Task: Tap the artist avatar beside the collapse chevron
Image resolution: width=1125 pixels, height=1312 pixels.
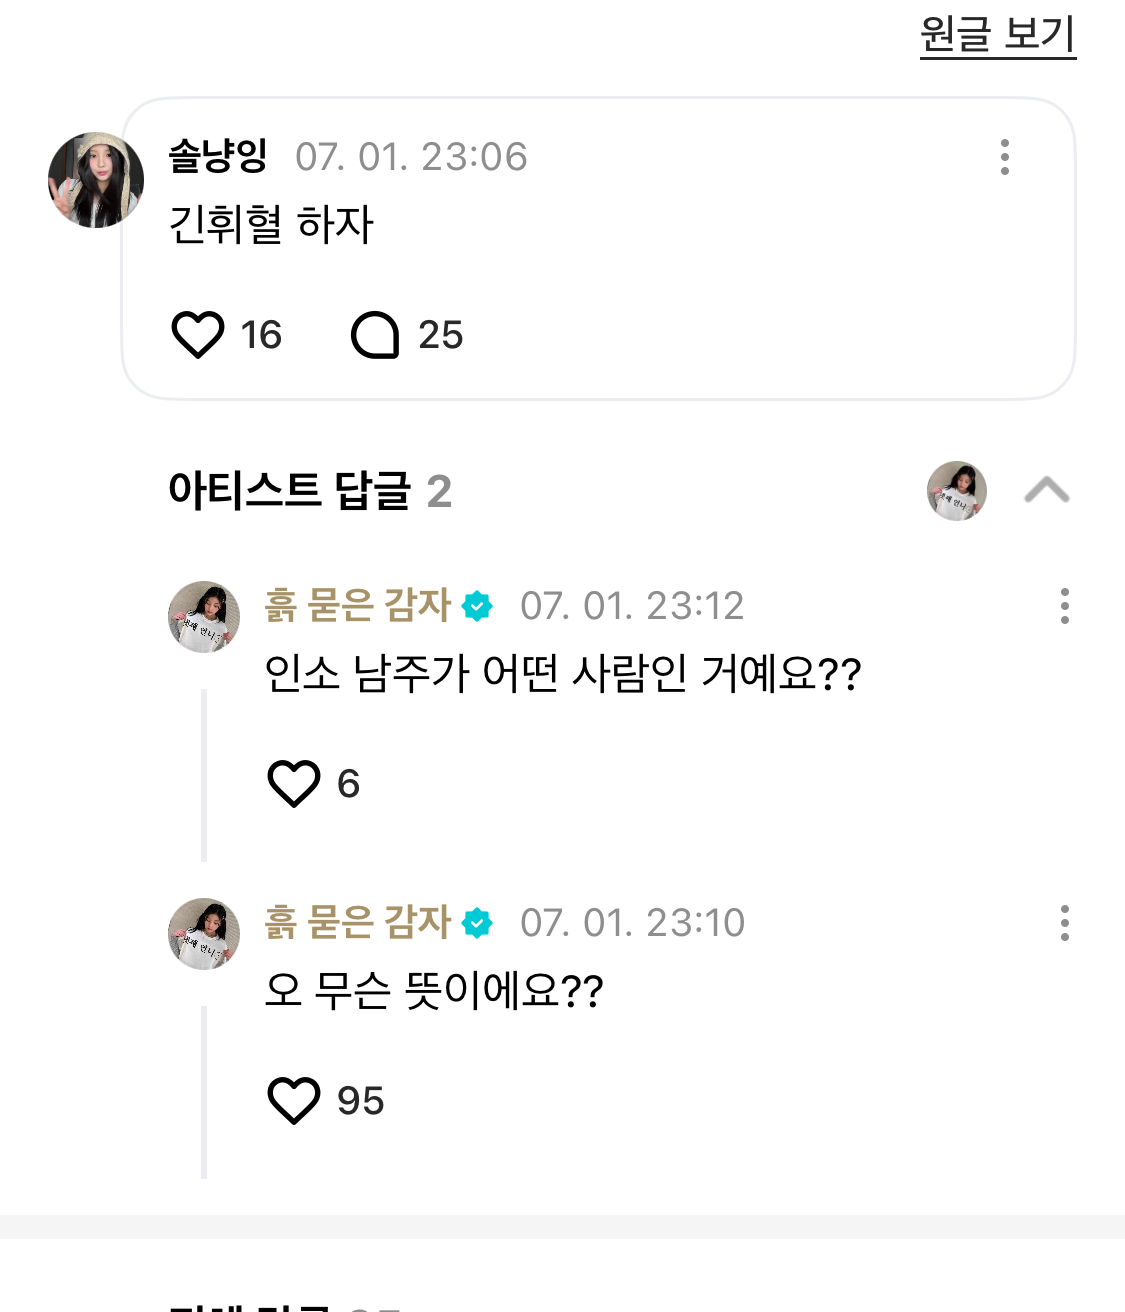Action: [x=957, y=491]
